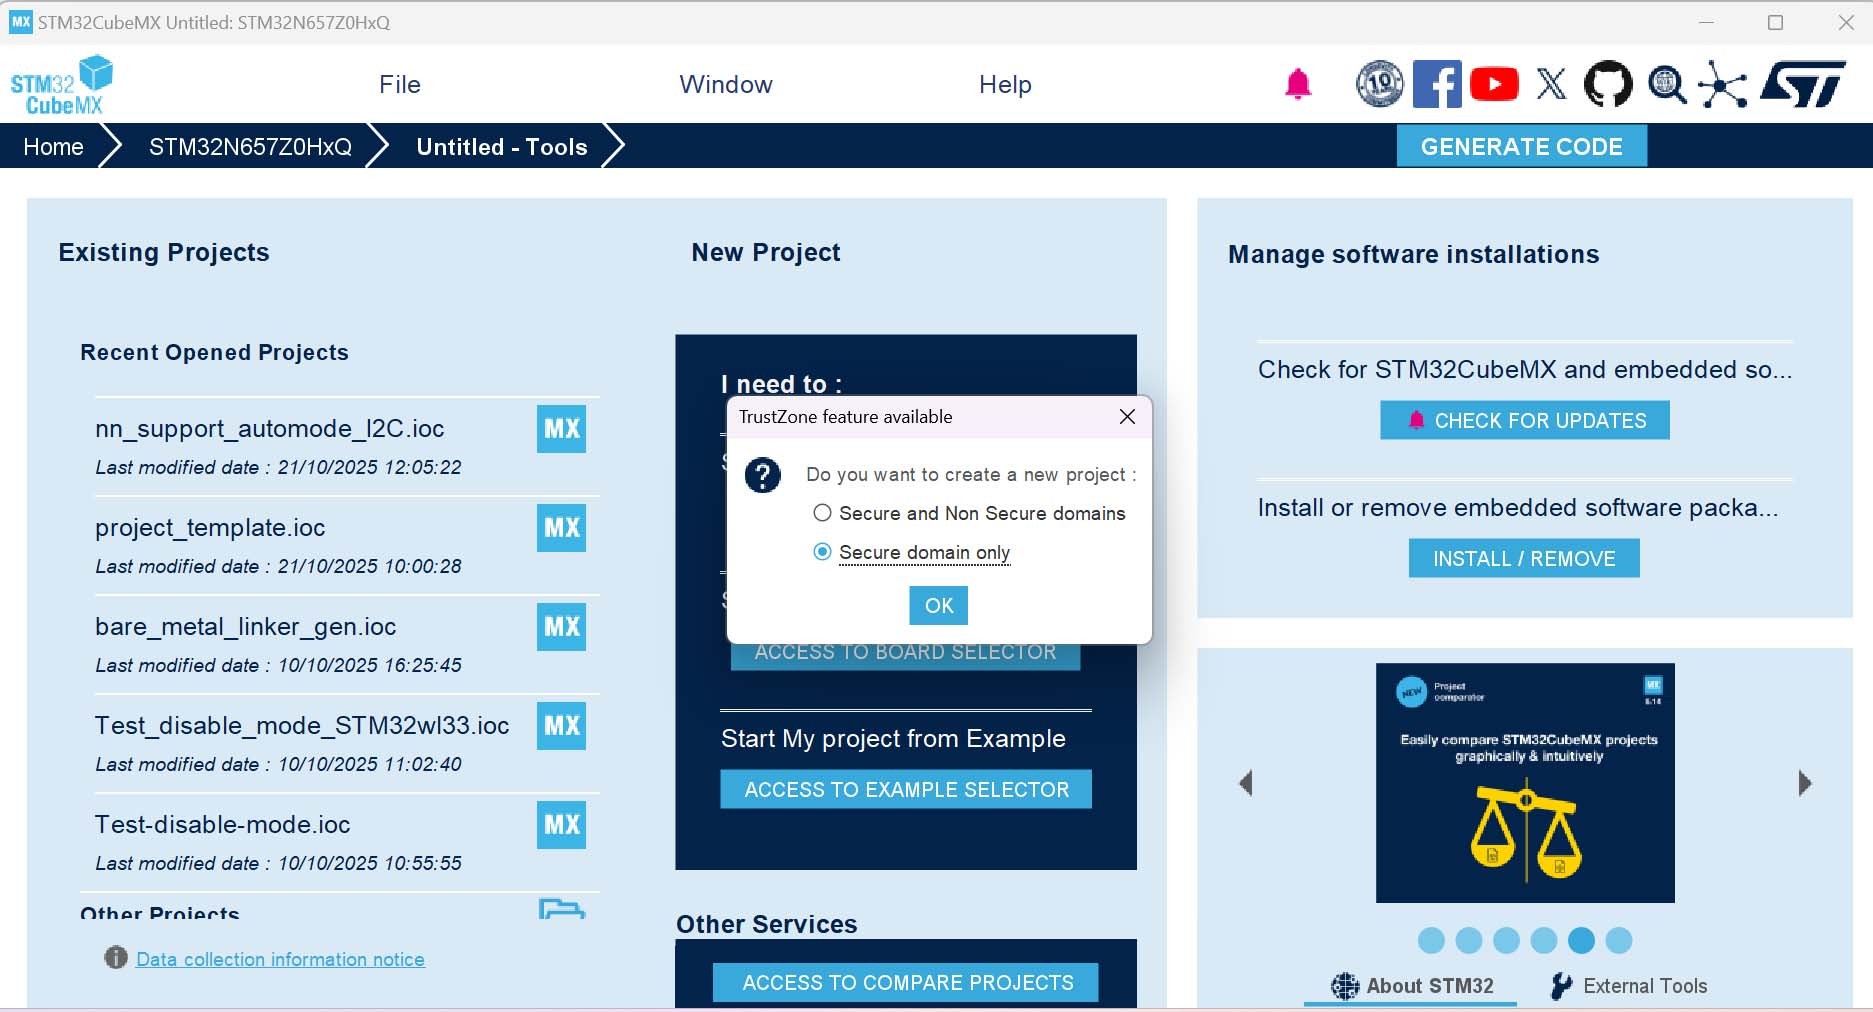1873x1012 pixels.
Task: Select fourth carousel pagination dot
Action: tap(1544, 940)
